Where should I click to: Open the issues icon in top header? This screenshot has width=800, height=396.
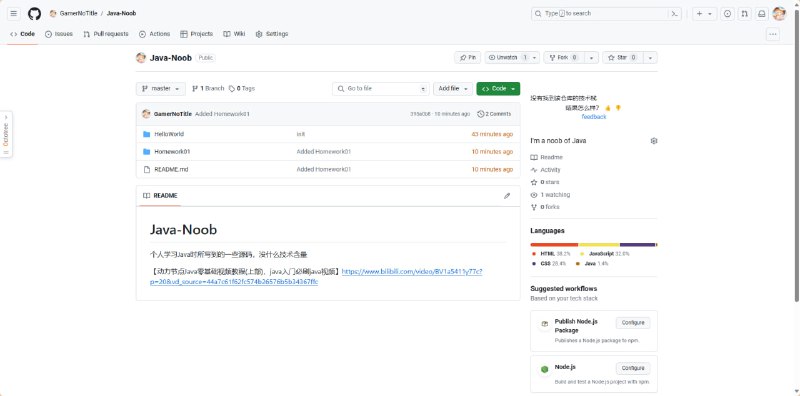tap(728, 14)
